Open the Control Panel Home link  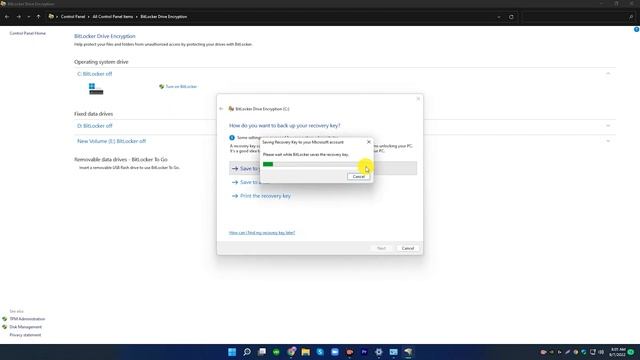[x=27, y=33]
